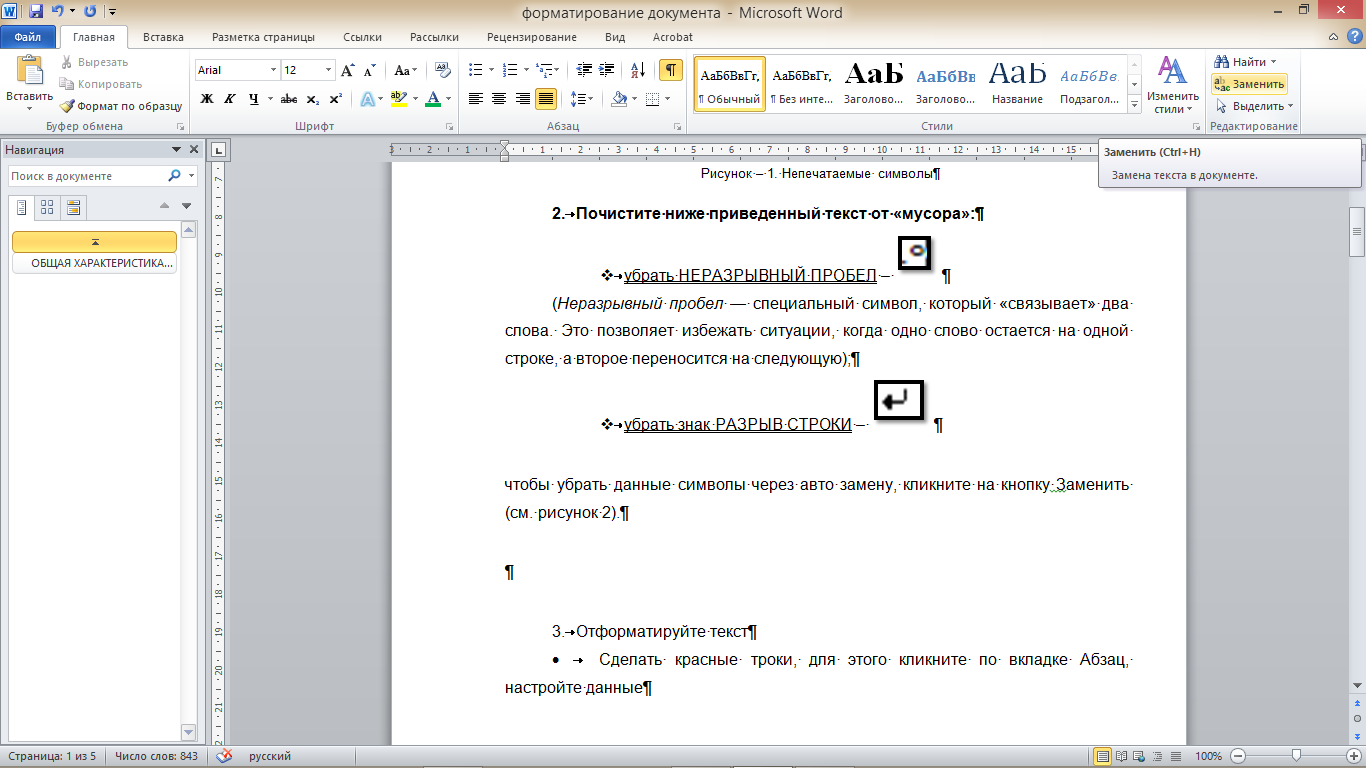Click the zoom slider handle

(1296, 756)
